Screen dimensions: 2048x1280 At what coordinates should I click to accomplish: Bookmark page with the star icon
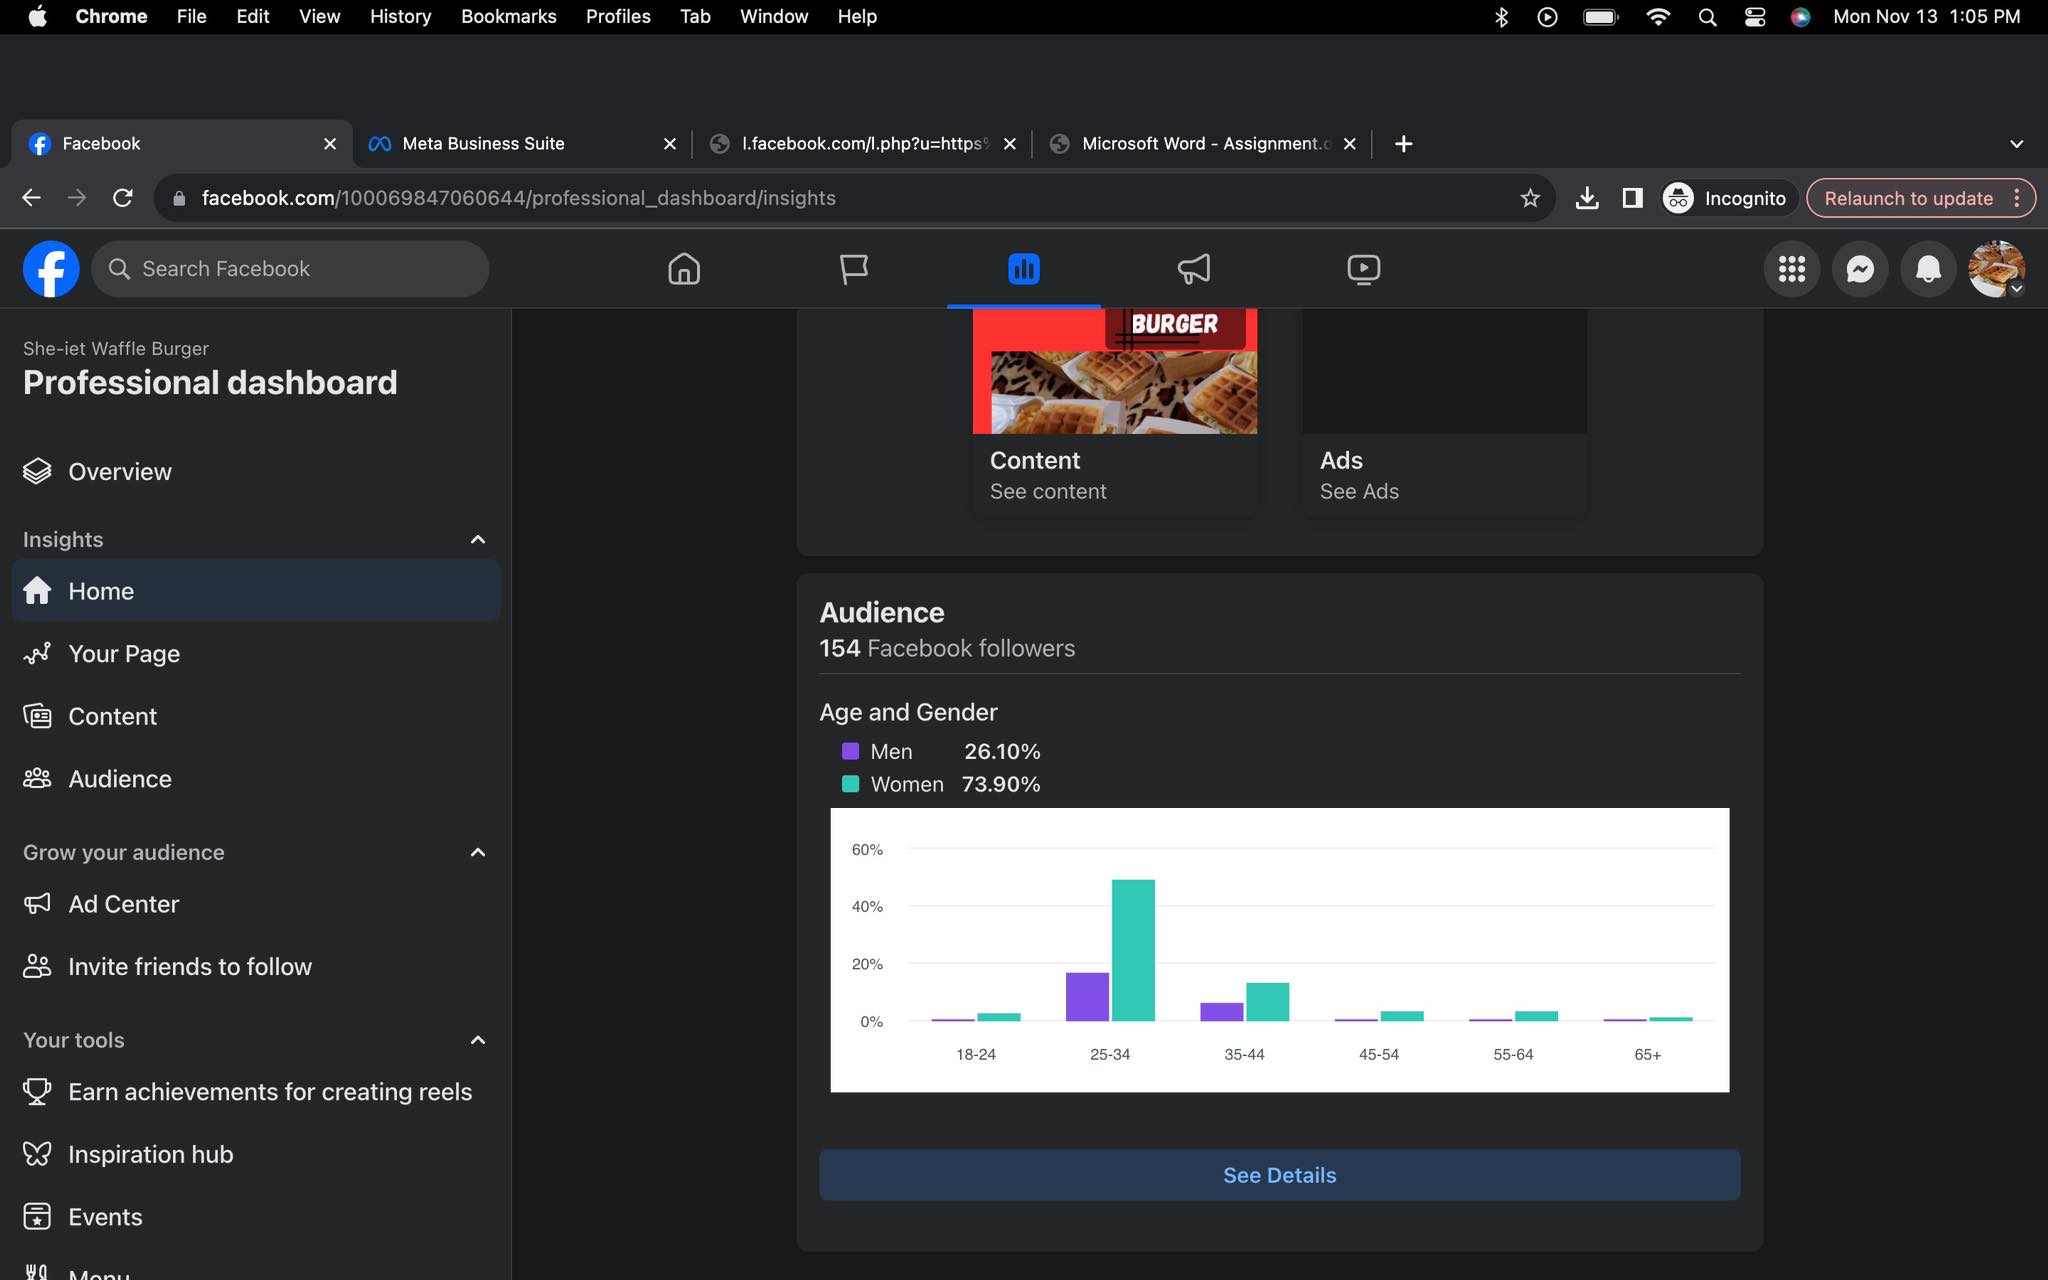click(1529, 198)
